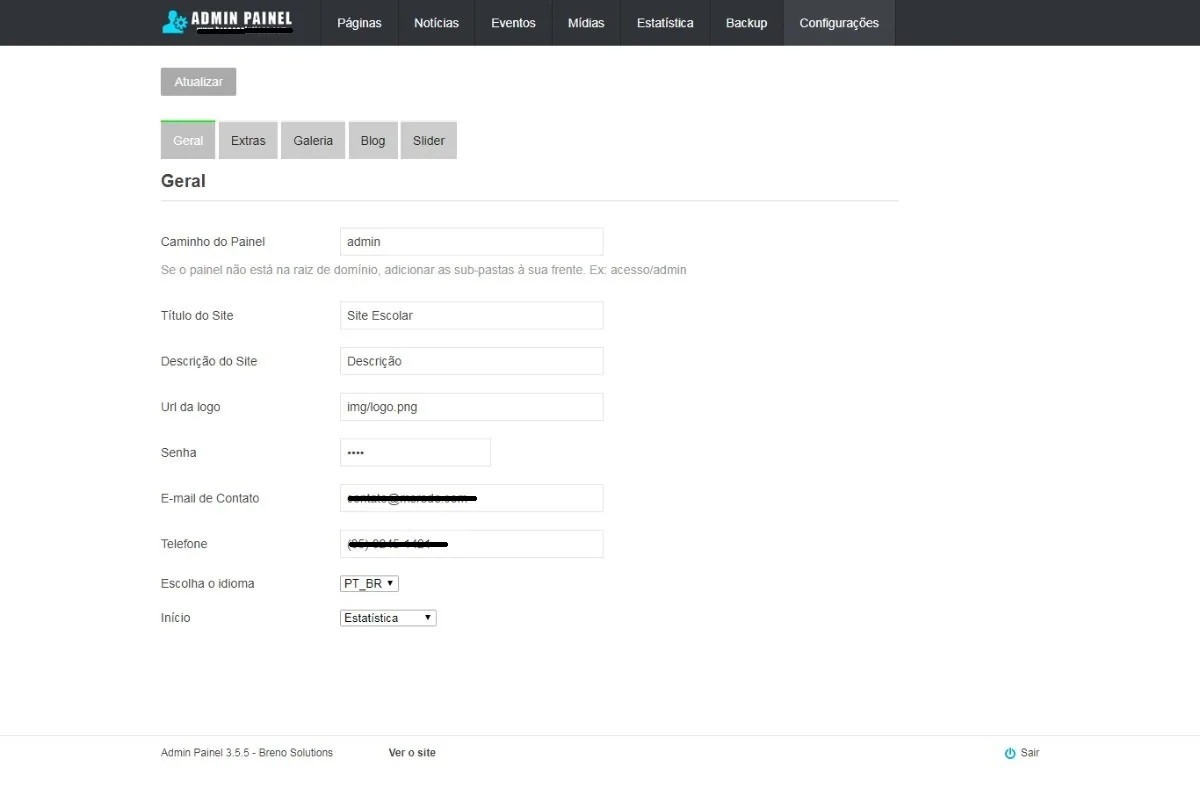Click the Caminho do Painel label
This screenshot has width=1200, height=791.
coord(213,242)
